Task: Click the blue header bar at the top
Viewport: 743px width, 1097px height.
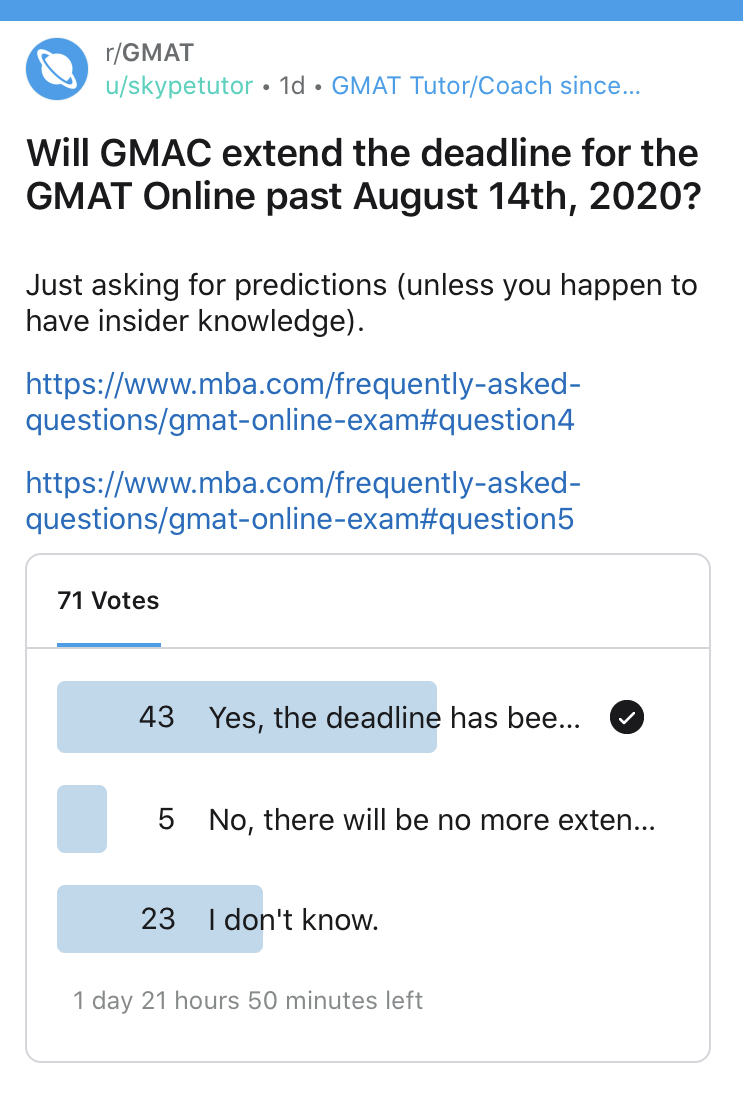Action: pos(371,9)
